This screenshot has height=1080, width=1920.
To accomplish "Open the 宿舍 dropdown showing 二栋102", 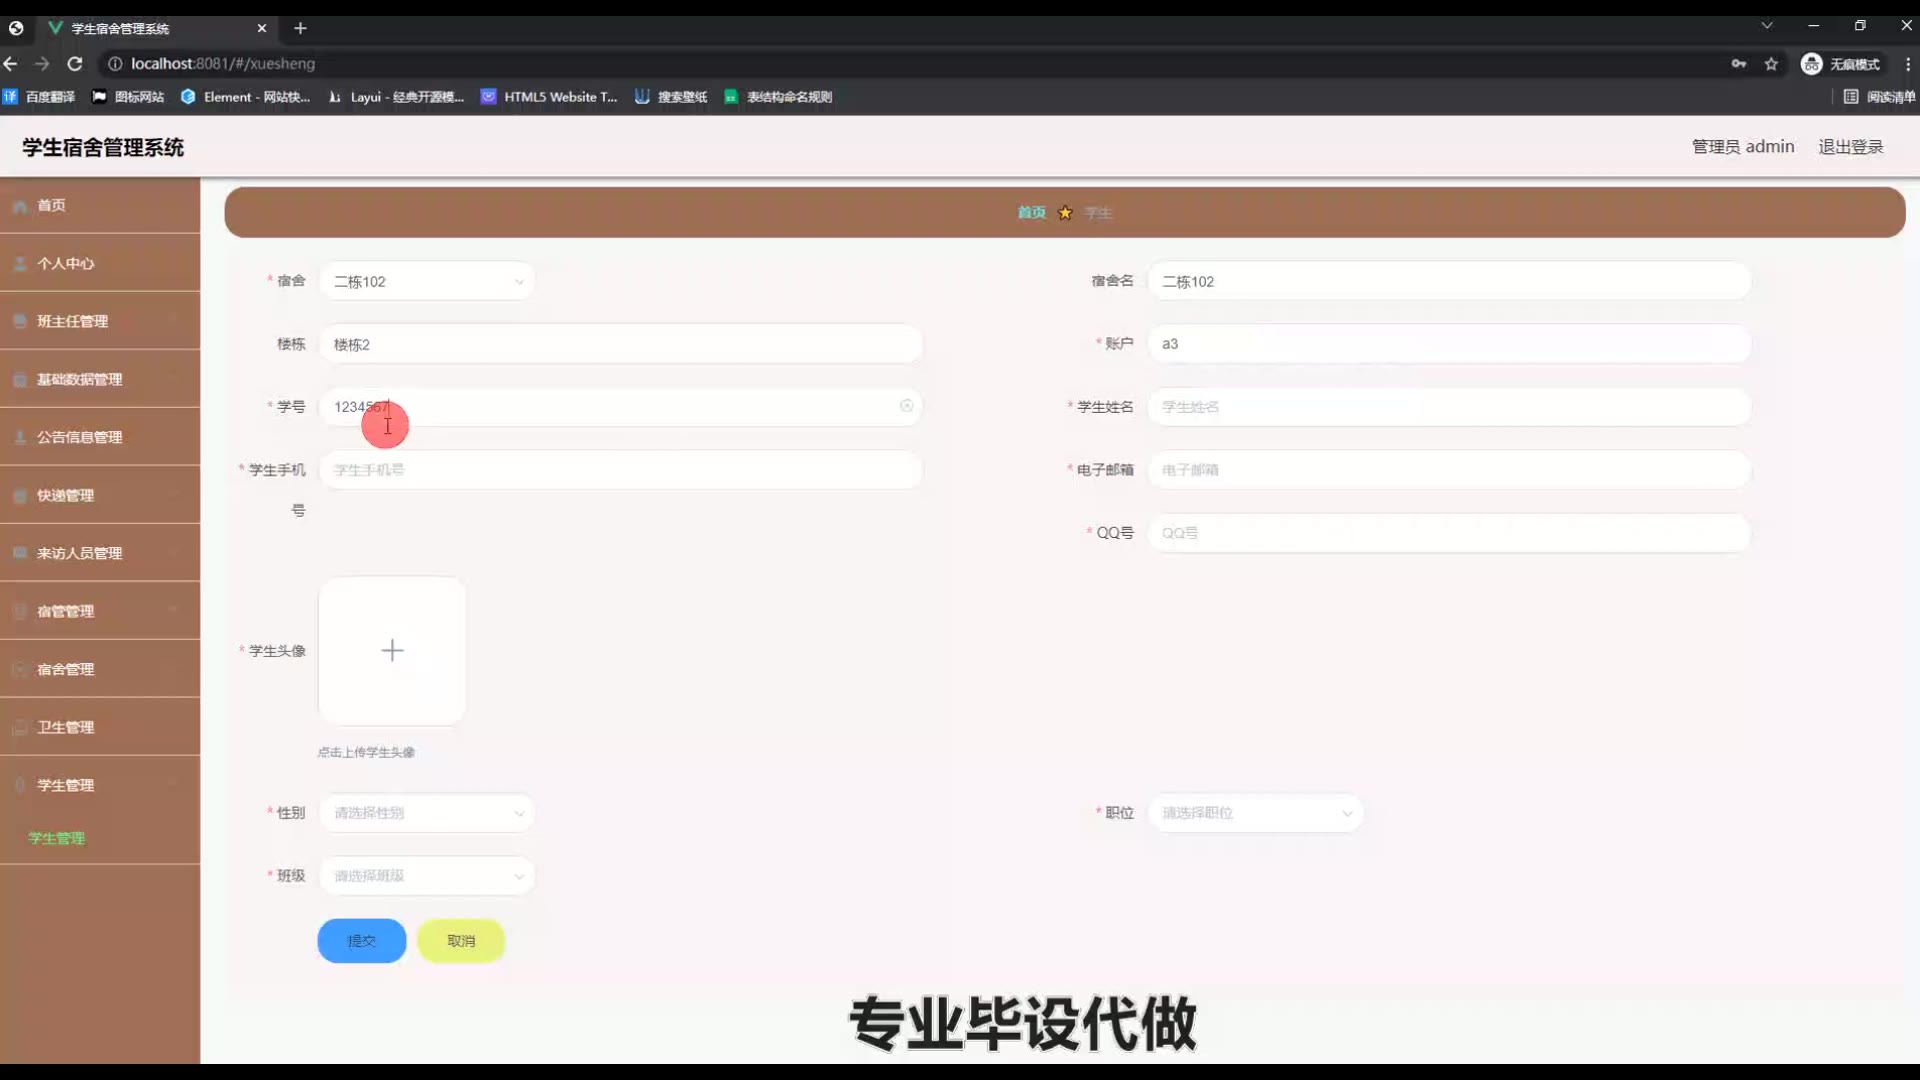I will (427, 282).
